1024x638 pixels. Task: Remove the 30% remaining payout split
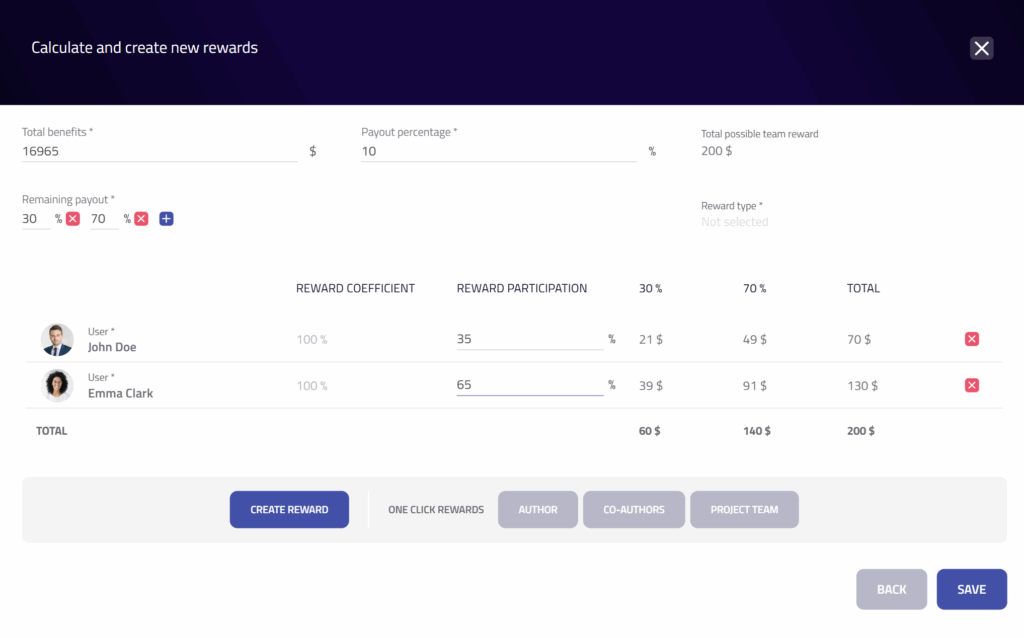tap(73, 219)
